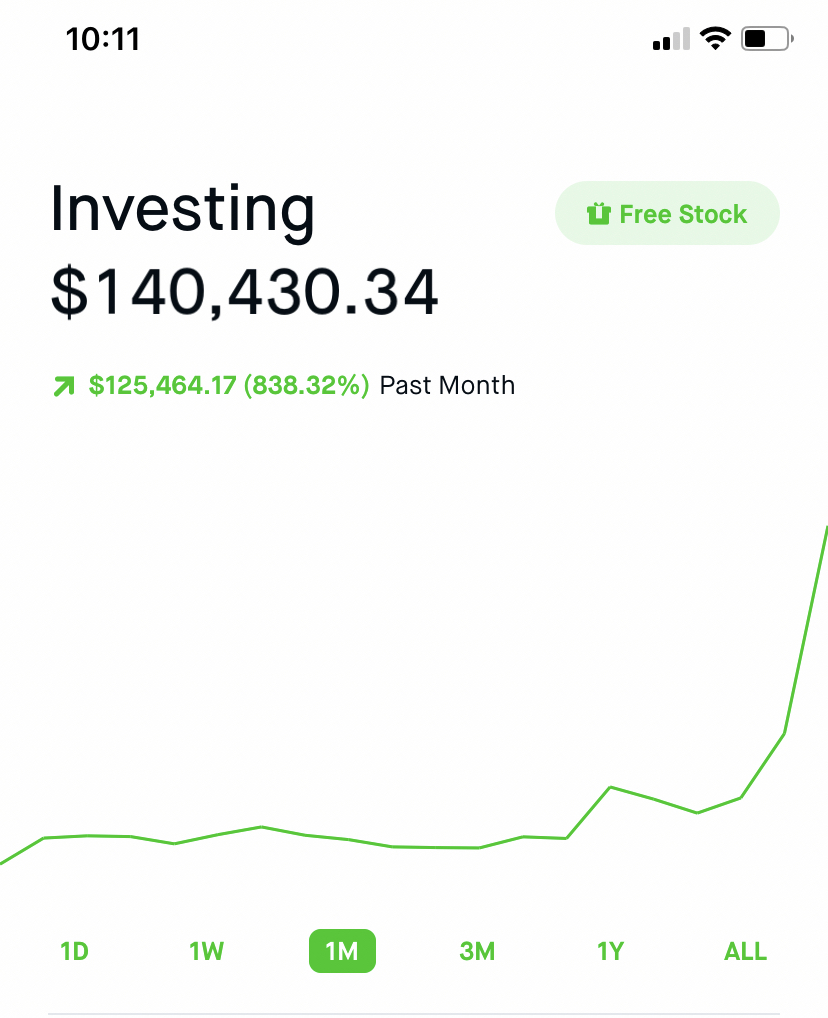828x1018 pixels.
Task: Switch chart to 1W range
Action: click(x=206, y=951)
